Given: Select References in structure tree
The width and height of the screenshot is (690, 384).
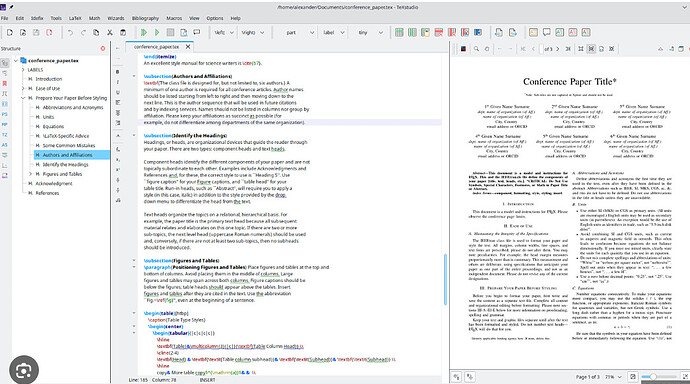Looking at the screenshot, I should tap(47, 193).
